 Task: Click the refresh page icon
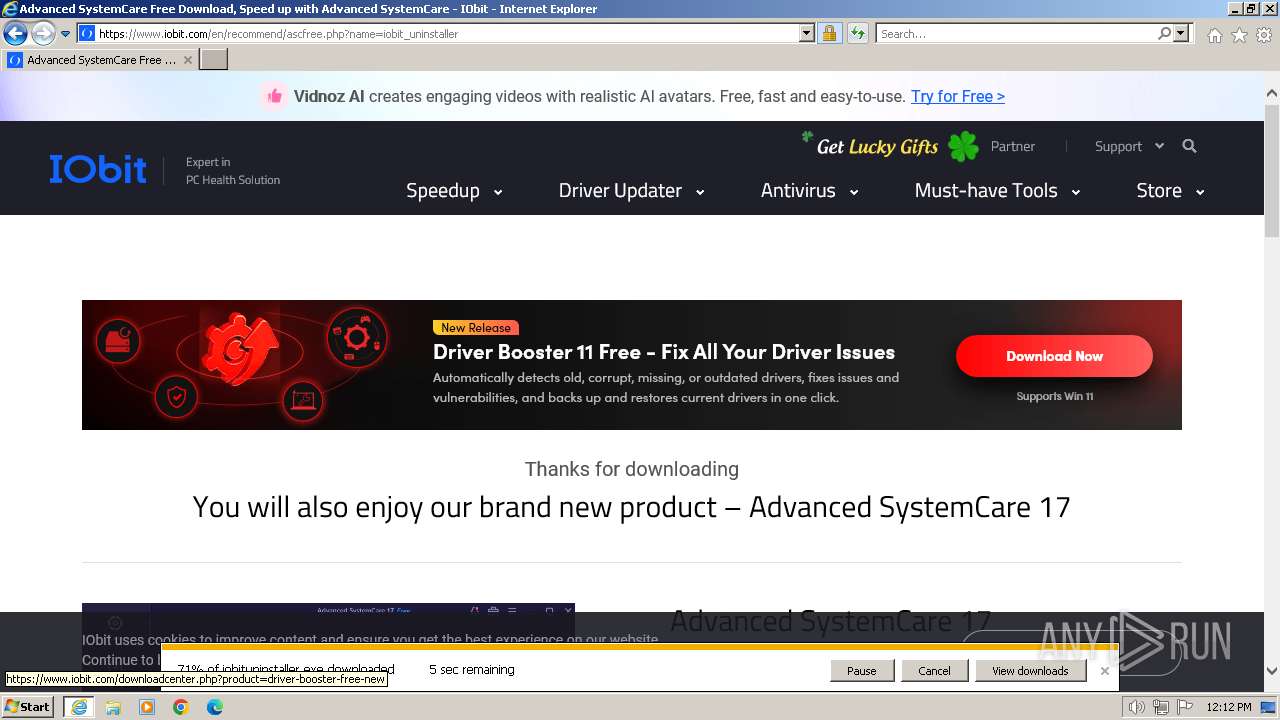pos(857,33)
